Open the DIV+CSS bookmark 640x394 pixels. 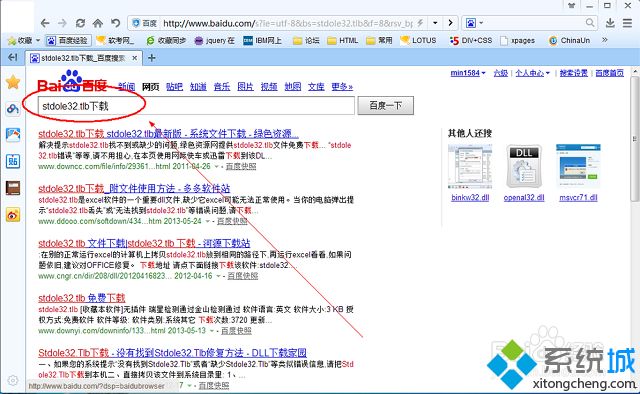click(x=471, y=40)
